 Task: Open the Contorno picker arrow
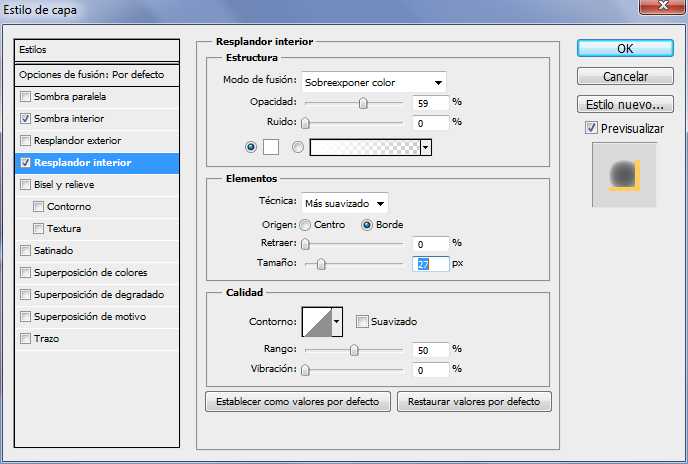pos(337,322)
